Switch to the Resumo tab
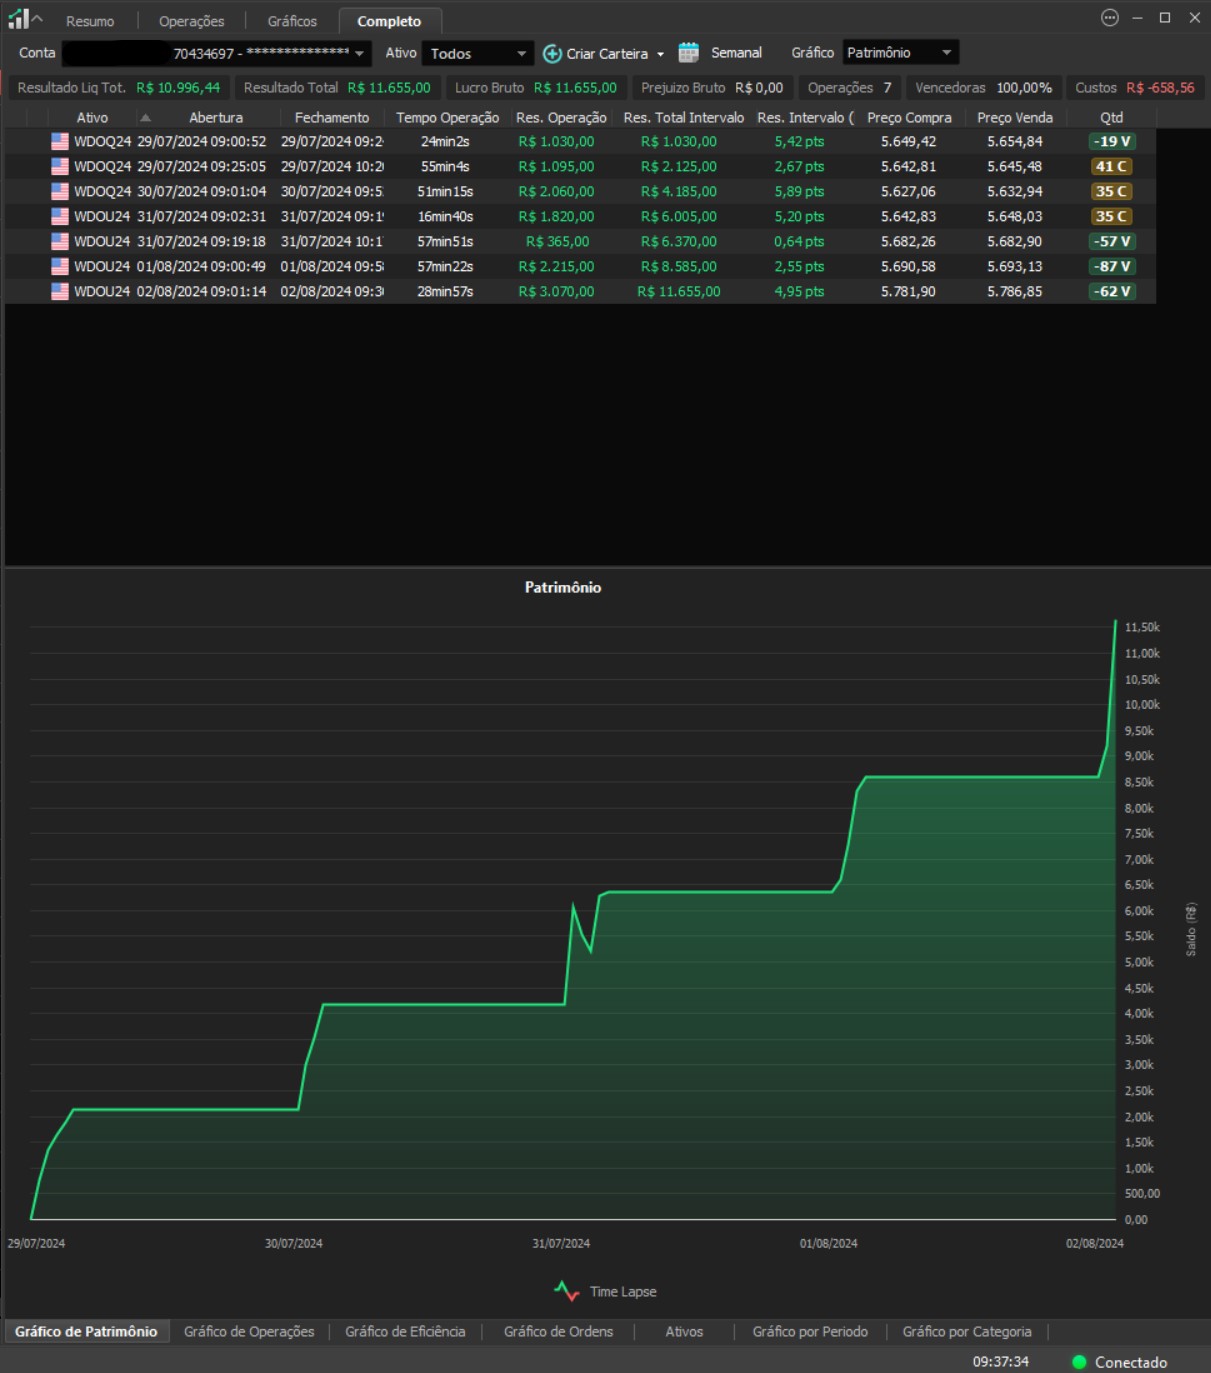 pyautogui.click(x=90, y=21)
